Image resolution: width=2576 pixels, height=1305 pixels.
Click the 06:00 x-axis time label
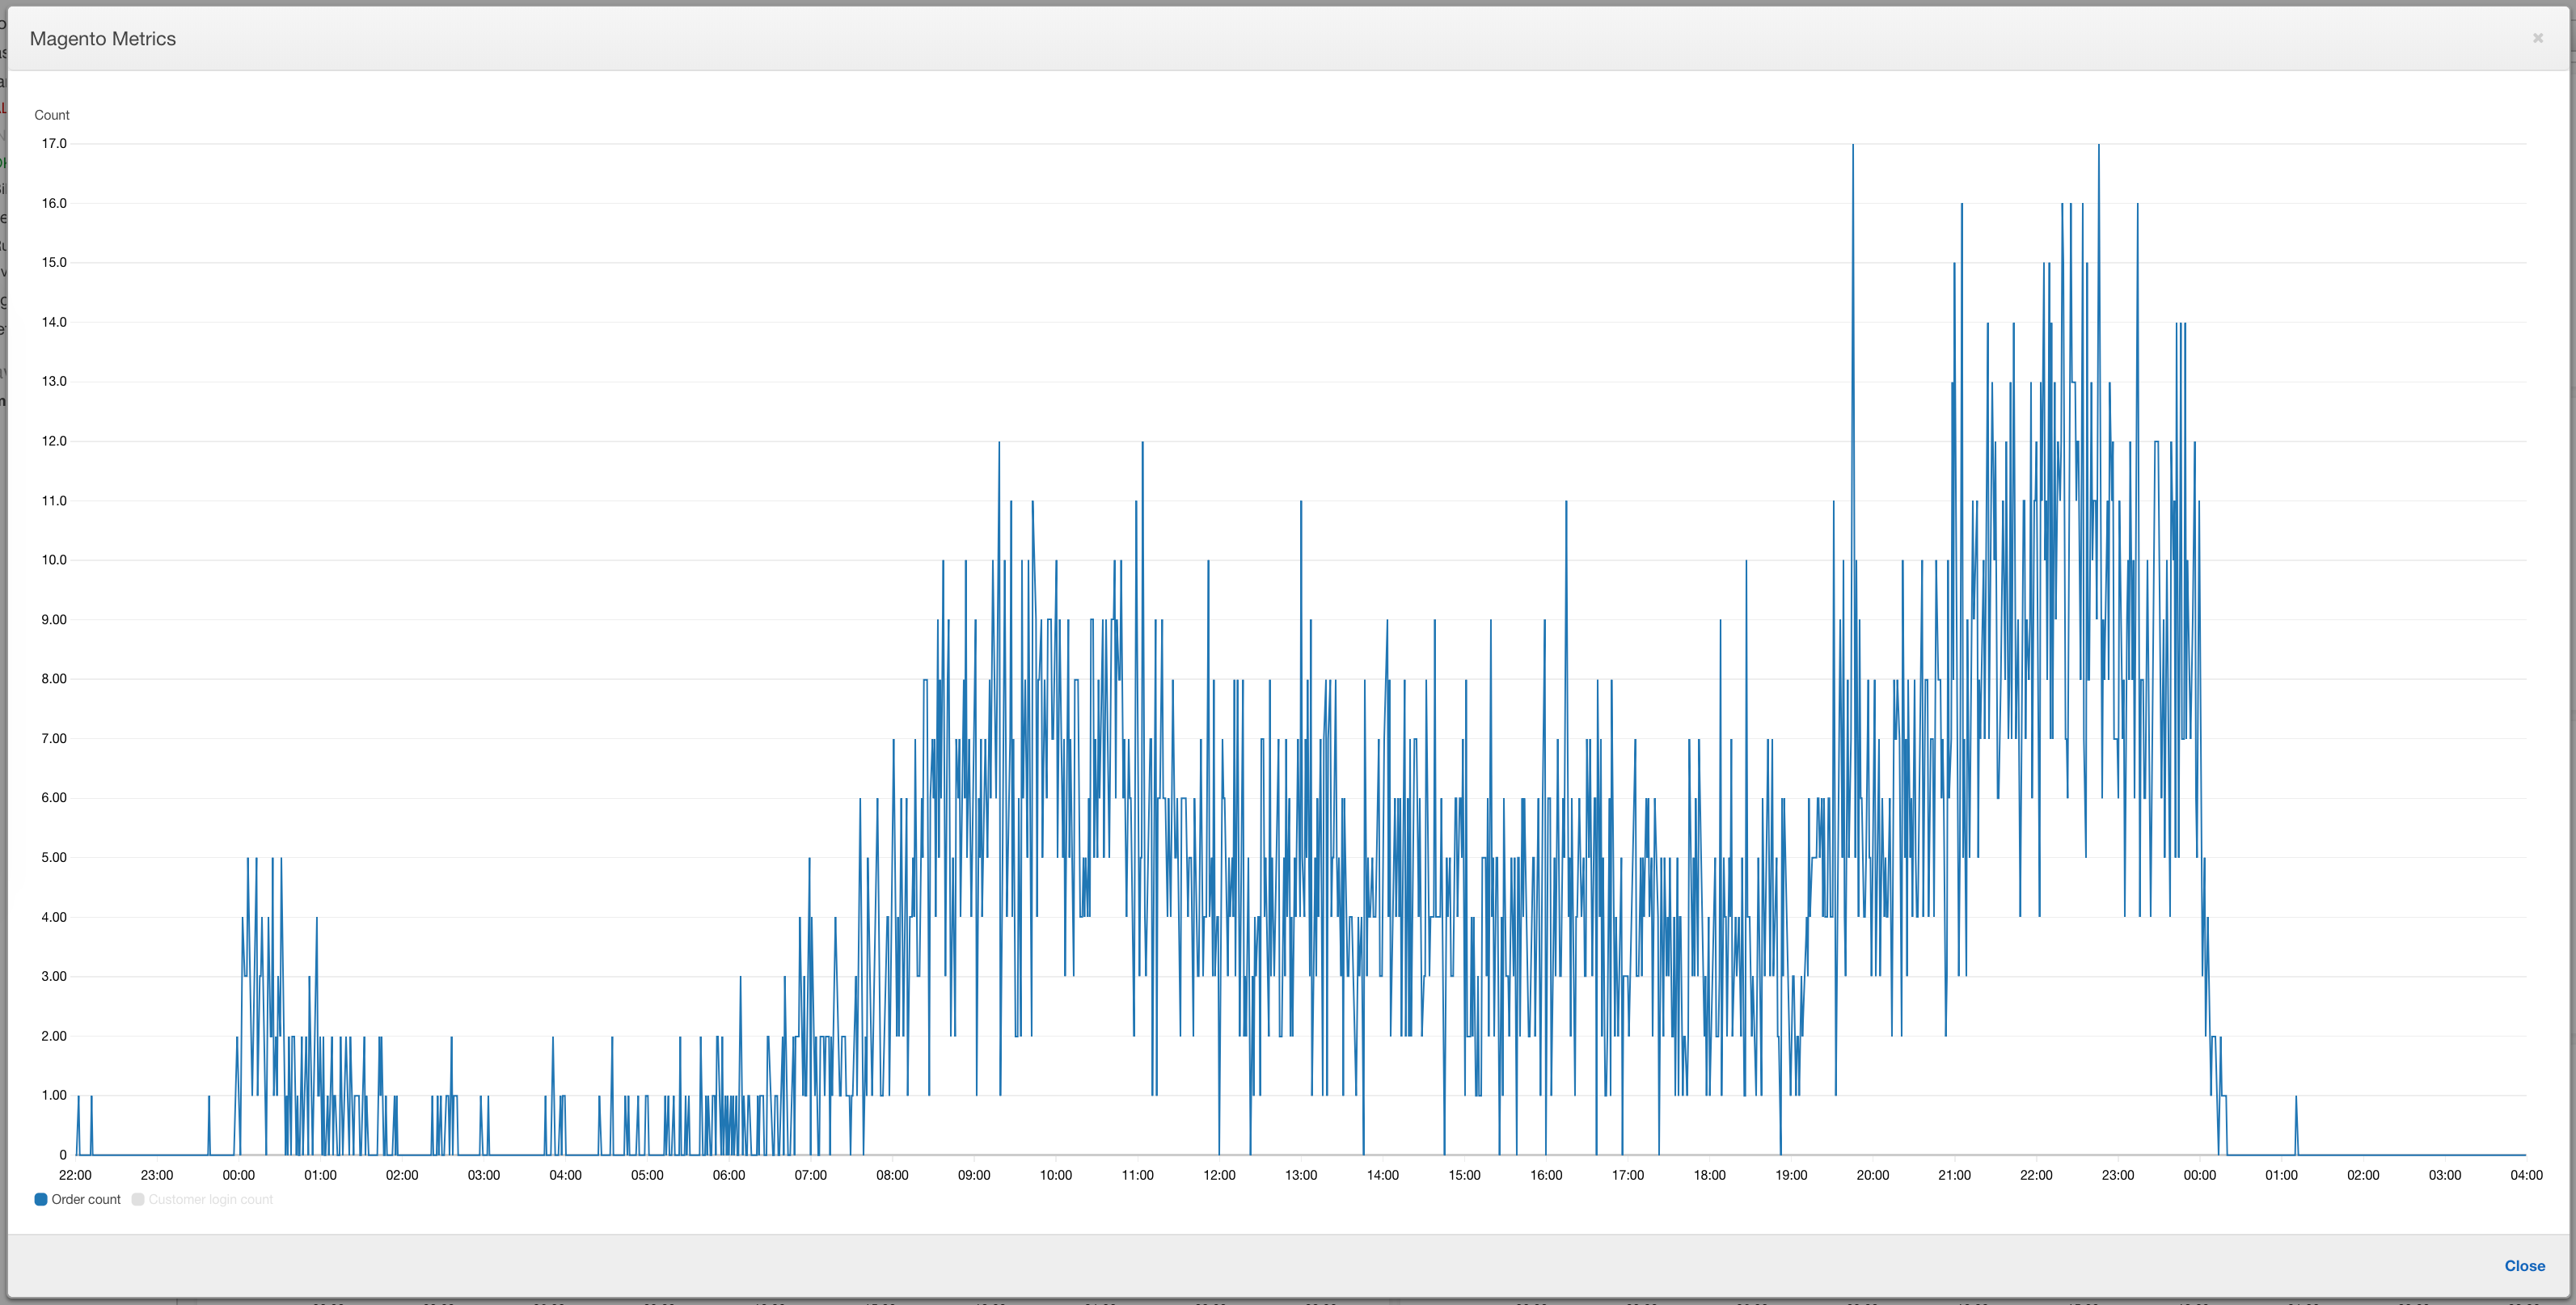tap(729, 1175)
